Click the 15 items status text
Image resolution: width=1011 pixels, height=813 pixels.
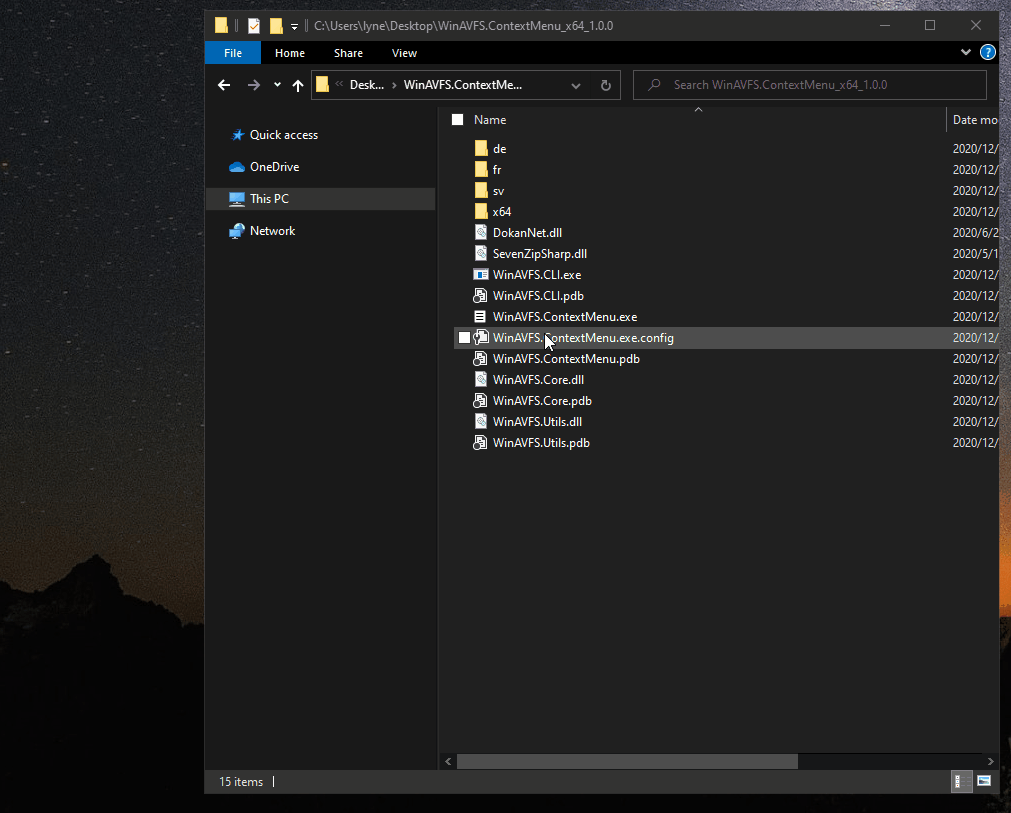(x=241, y=782)
